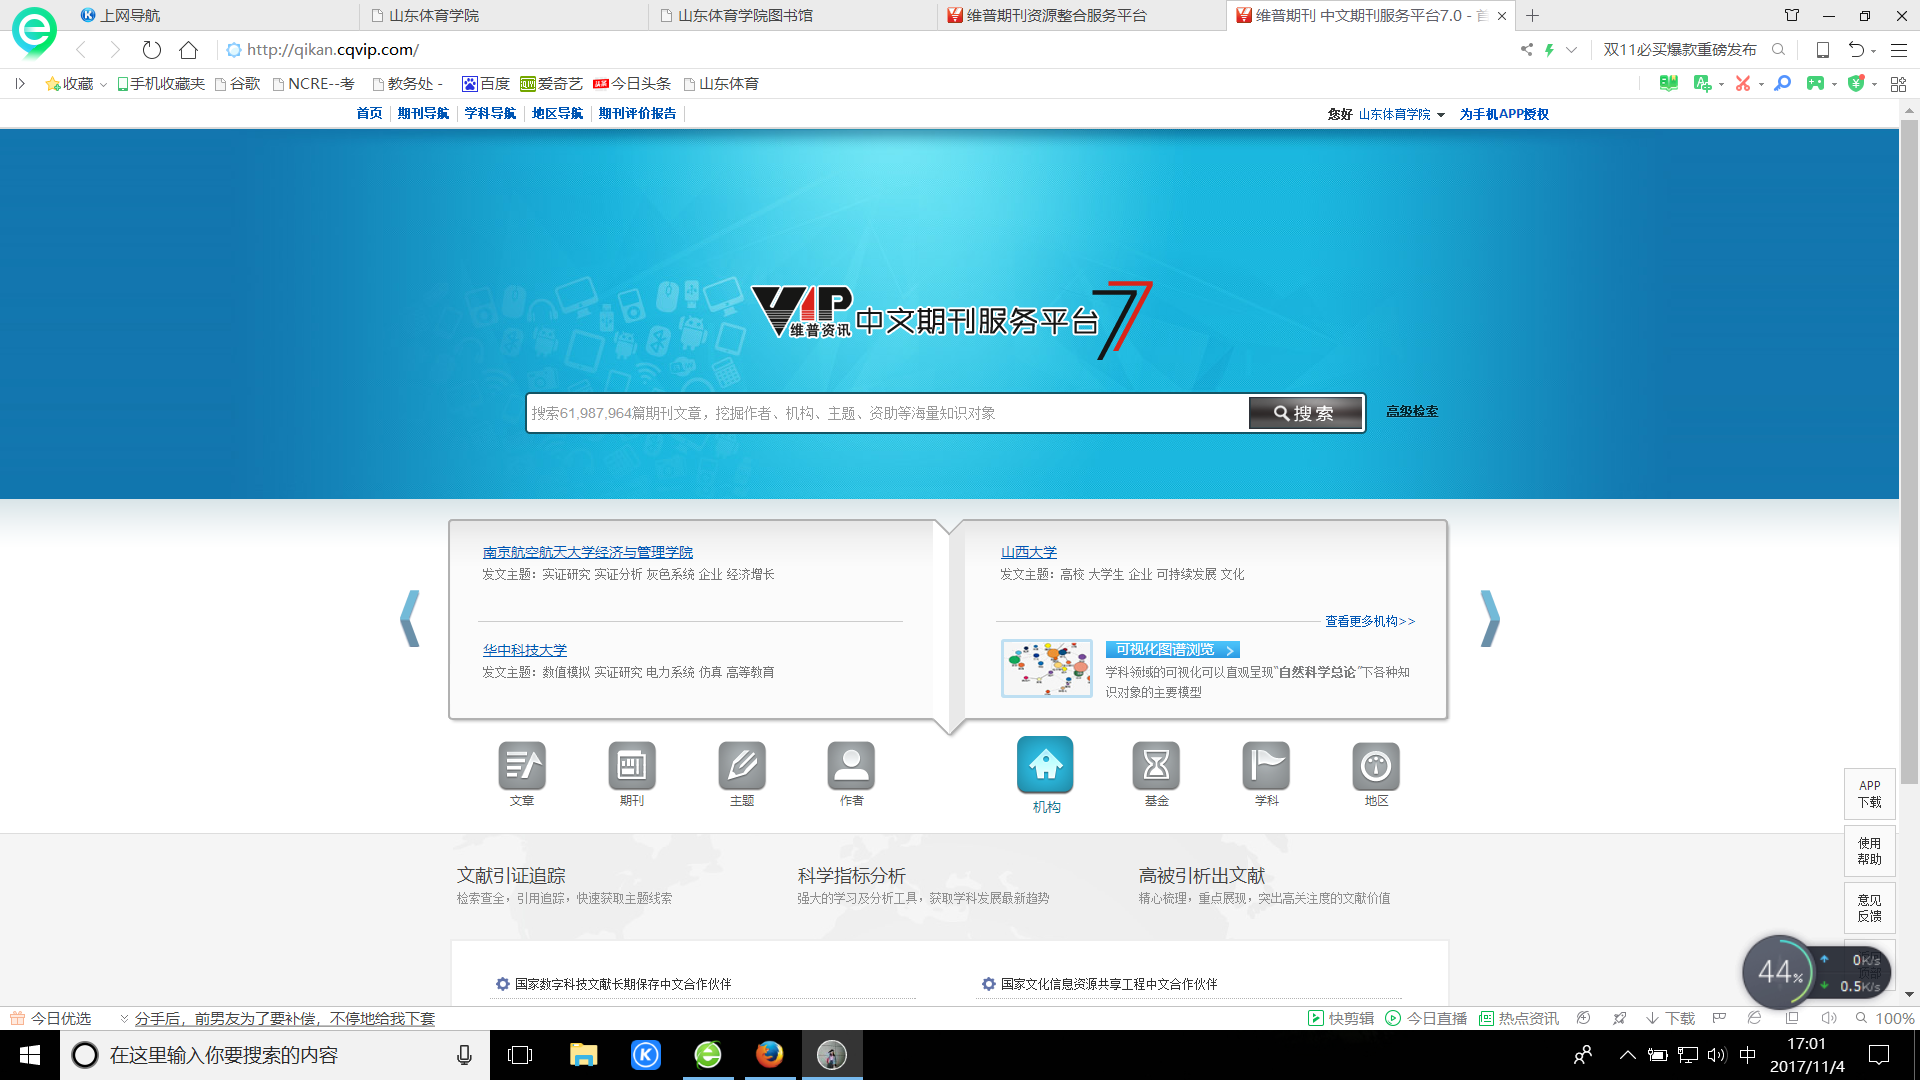The image size is (1920, 1080).
Task: Click the visualization map thumbnail image
Action: [x=1046, y=668]
